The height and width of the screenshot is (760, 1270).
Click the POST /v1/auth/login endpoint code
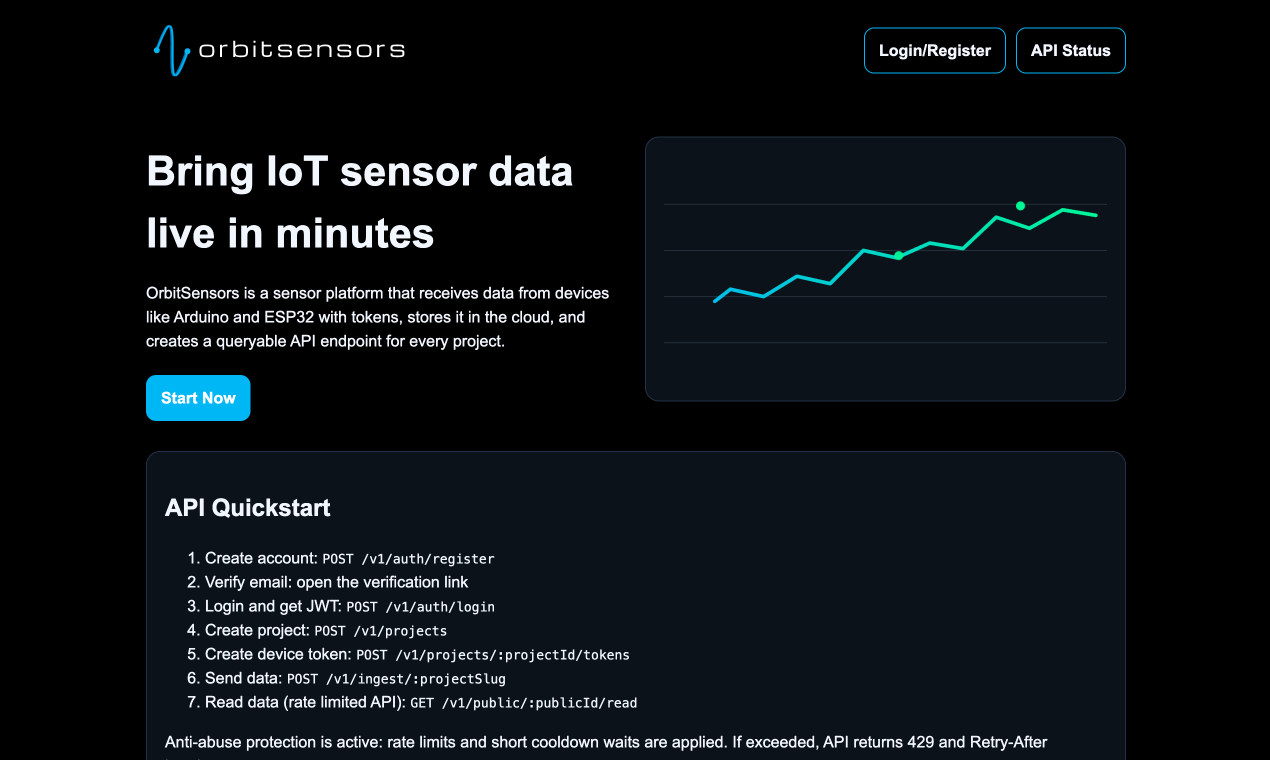click(420, 607)
